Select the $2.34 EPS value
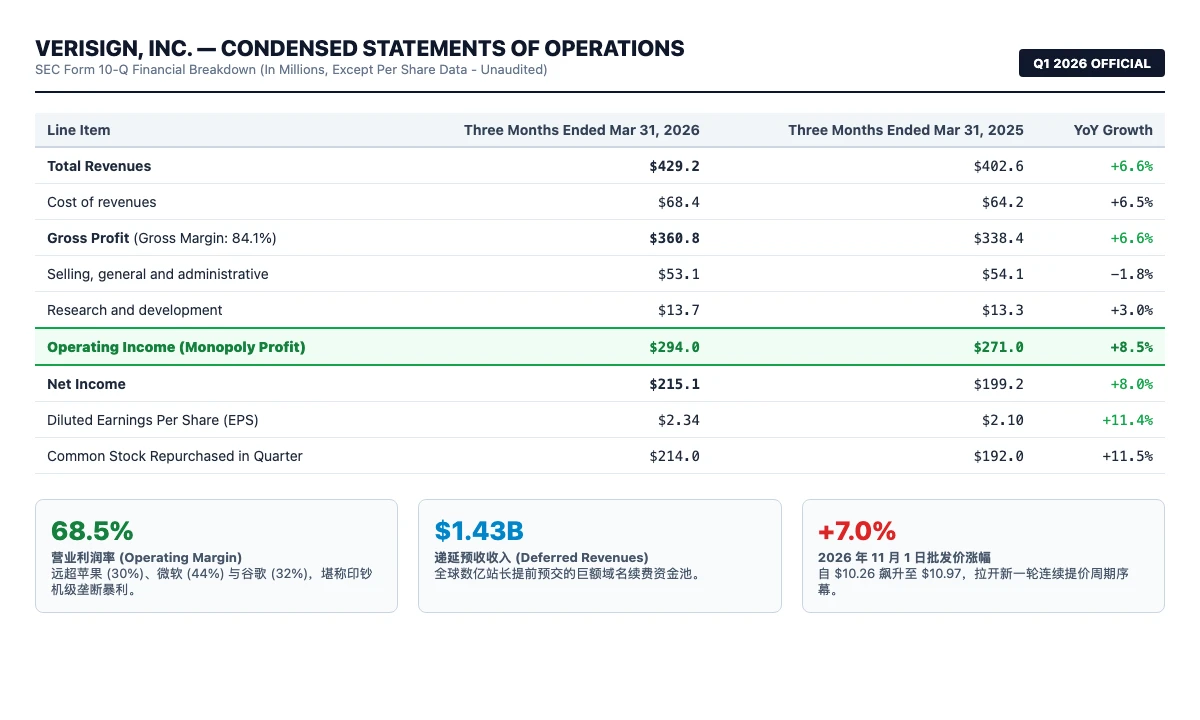This screenshot has height=720, width=1200. click(x=678, y=420)
